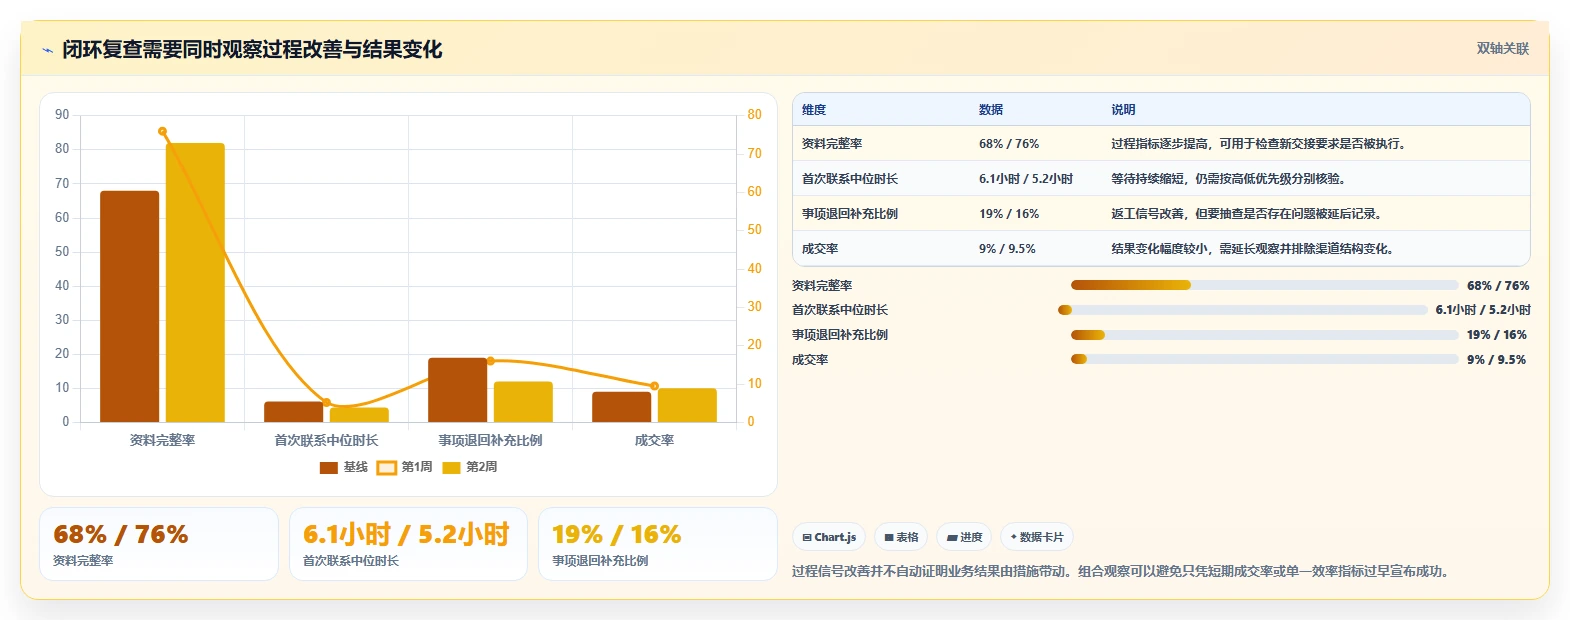Toggle the 第2周 legend entry

click(470, 467)
